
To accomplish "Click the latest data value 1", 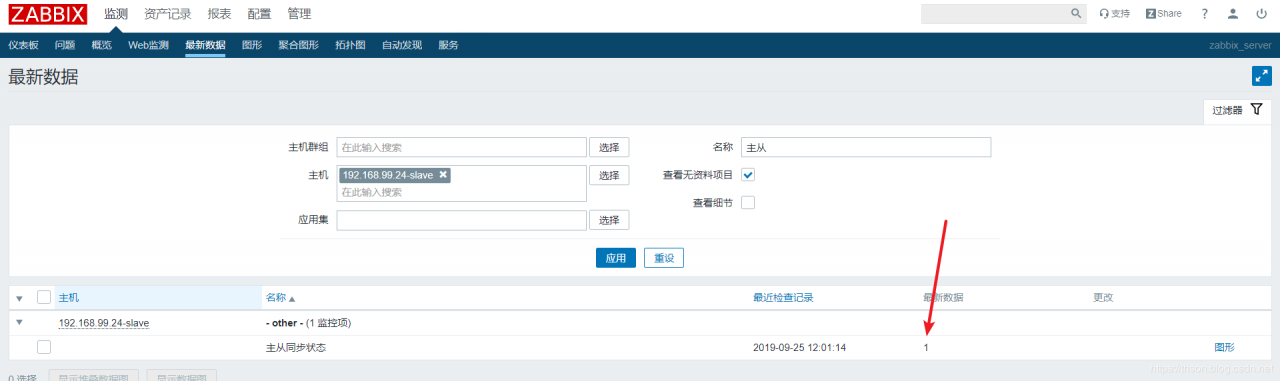I will coord(926,347).
